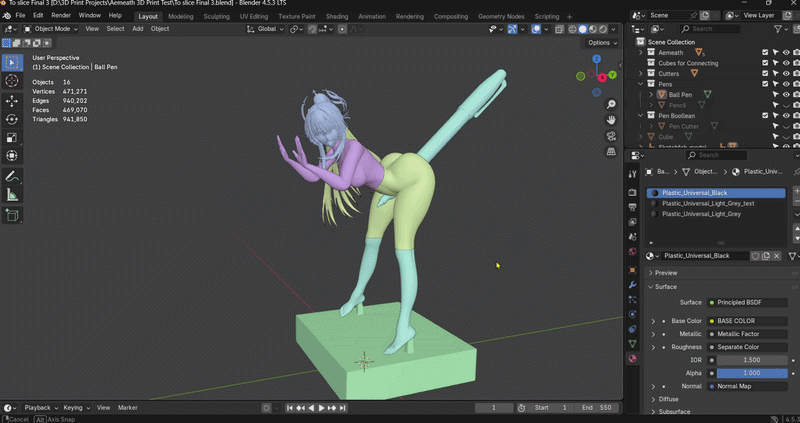
Task: Toggle X-ray mode
Action: (x=559, y=29)
